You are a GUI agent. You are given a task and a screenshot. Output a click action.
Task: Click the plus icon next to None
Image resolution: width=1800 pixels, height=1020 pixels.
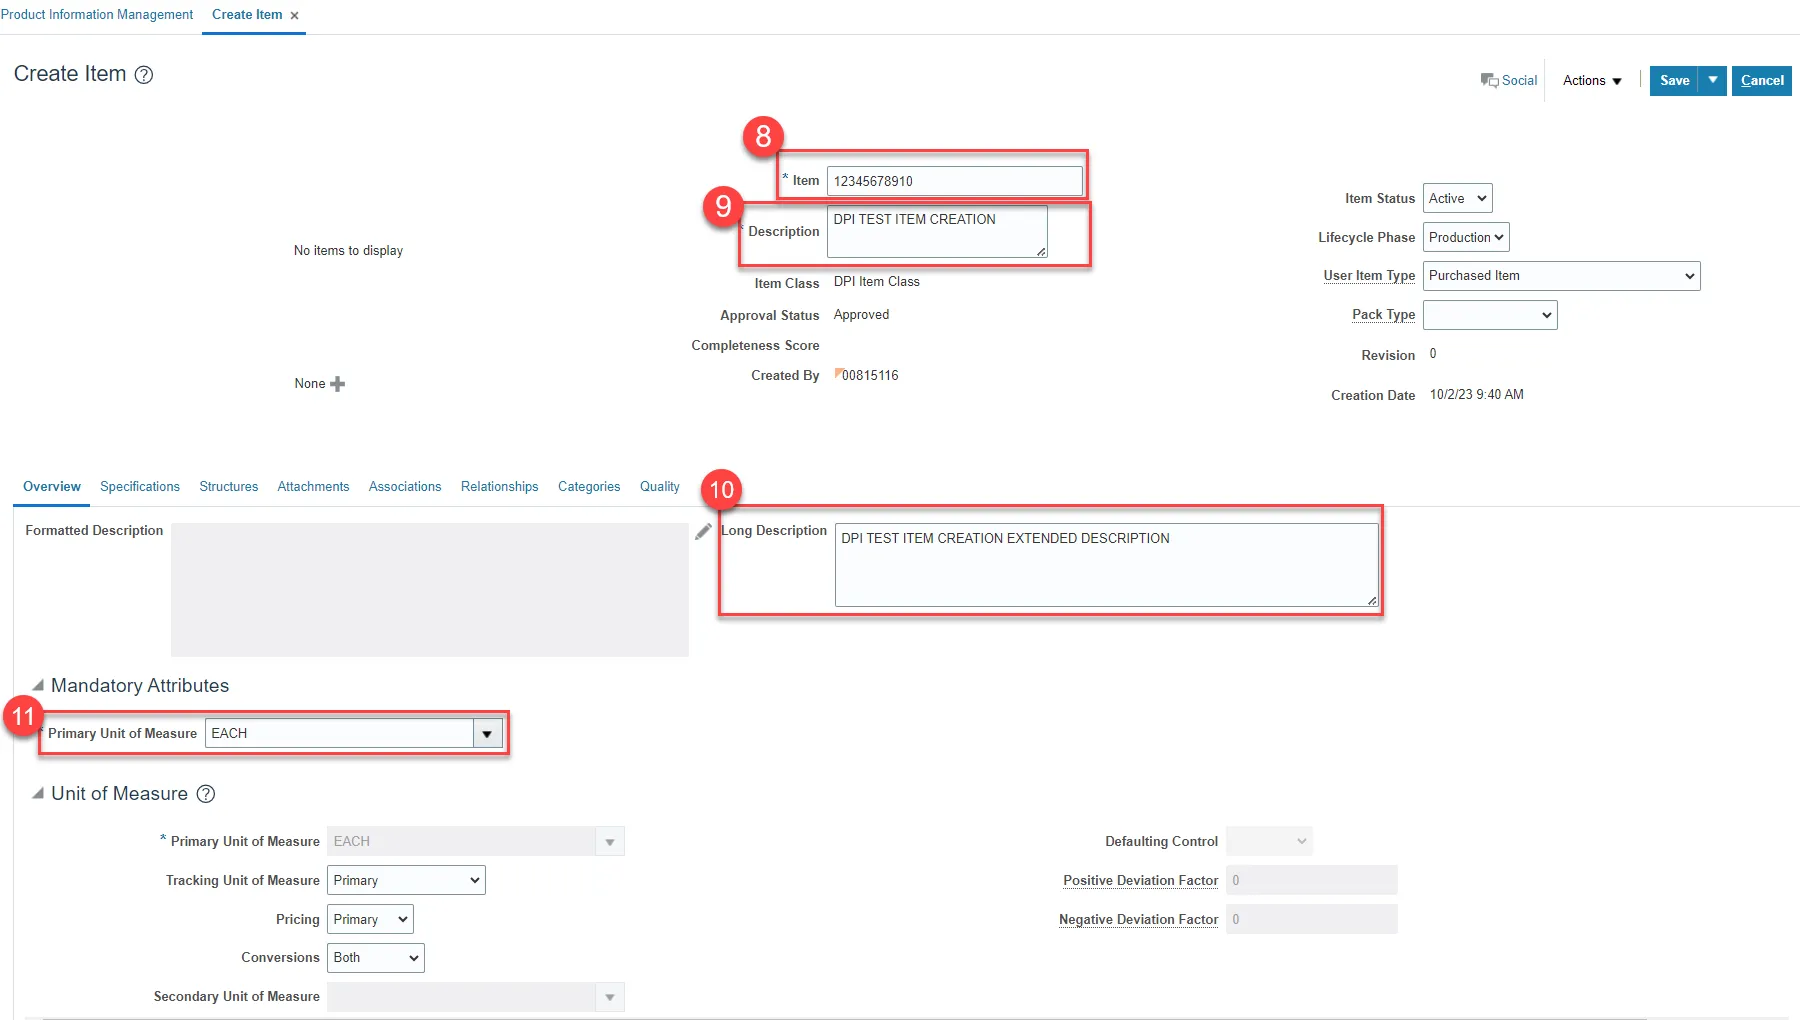(x=338, y=384)
